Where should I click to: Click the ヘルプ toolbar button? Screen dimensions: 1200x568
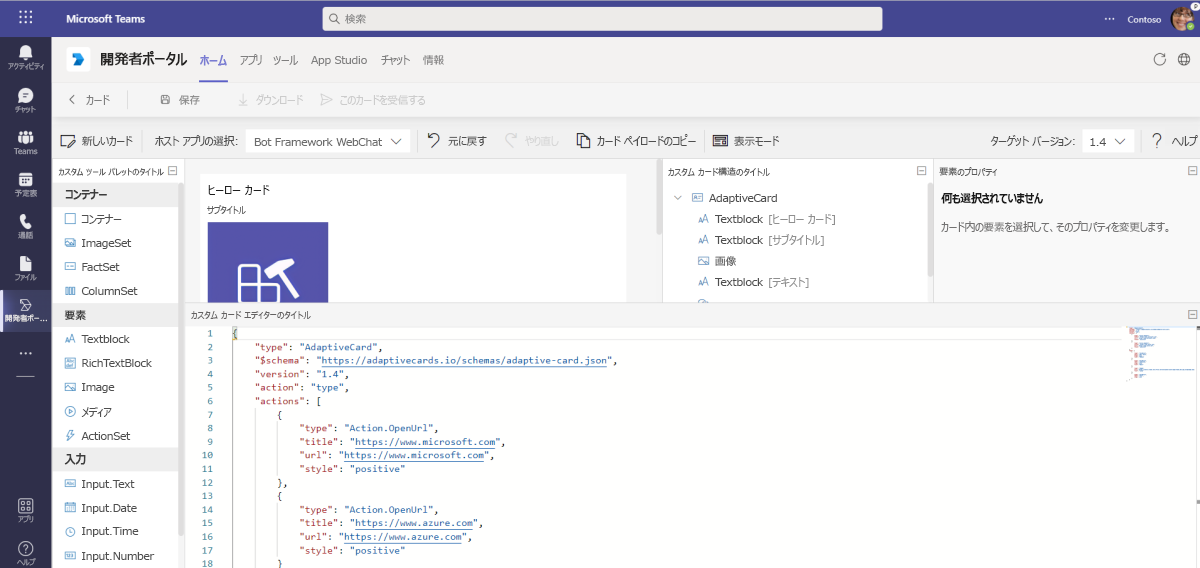(1173, 141)
